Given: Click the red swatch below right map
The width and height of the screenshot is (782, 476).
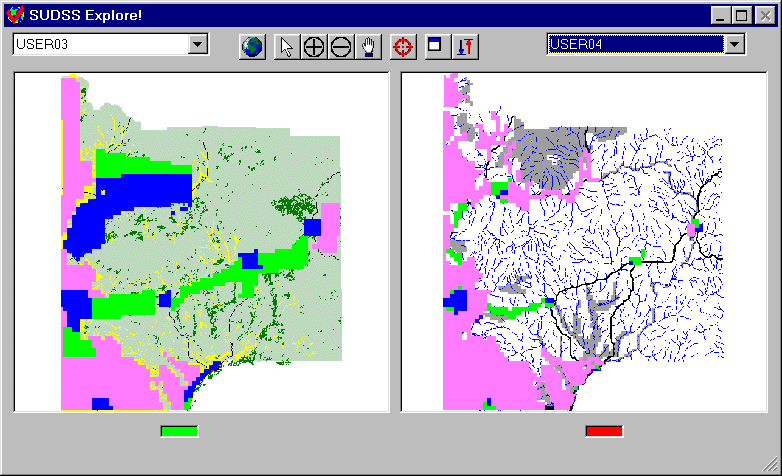Looking at the screenshot, I should (x=604, y=432).
